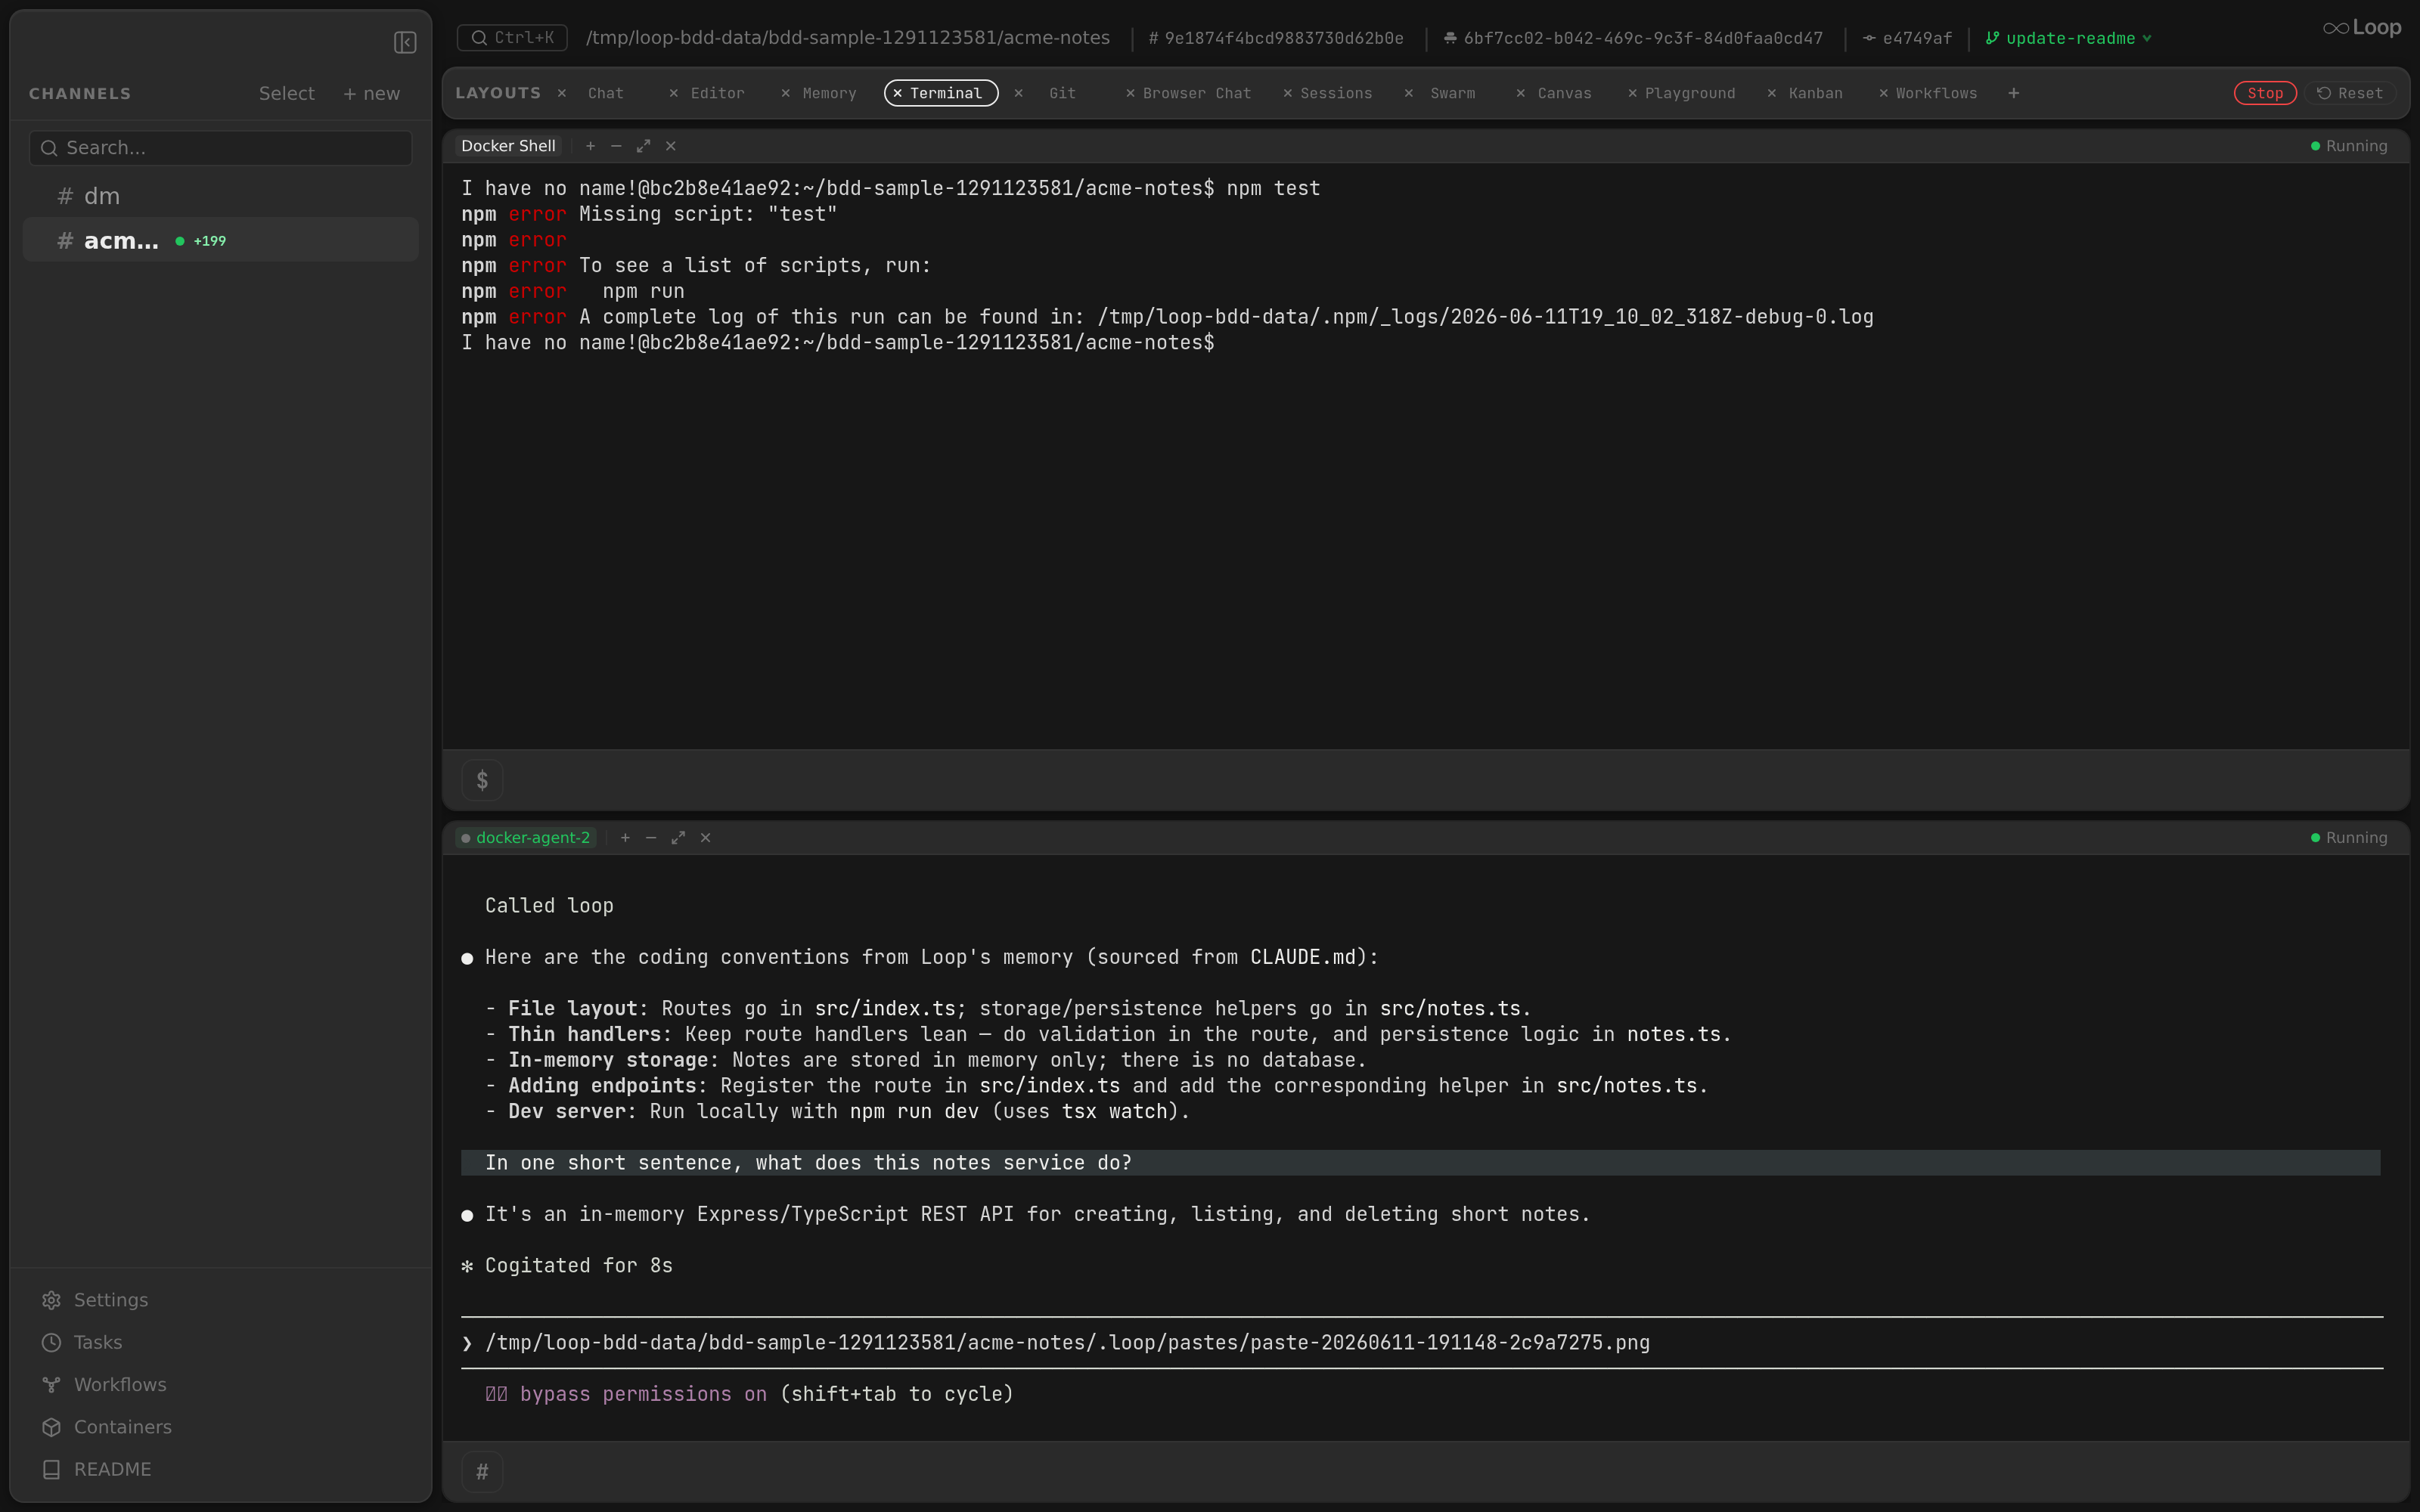Remove the Playground layout using its x
This screenshot has width=2420, height=1512.
[x=1632, y=93]
